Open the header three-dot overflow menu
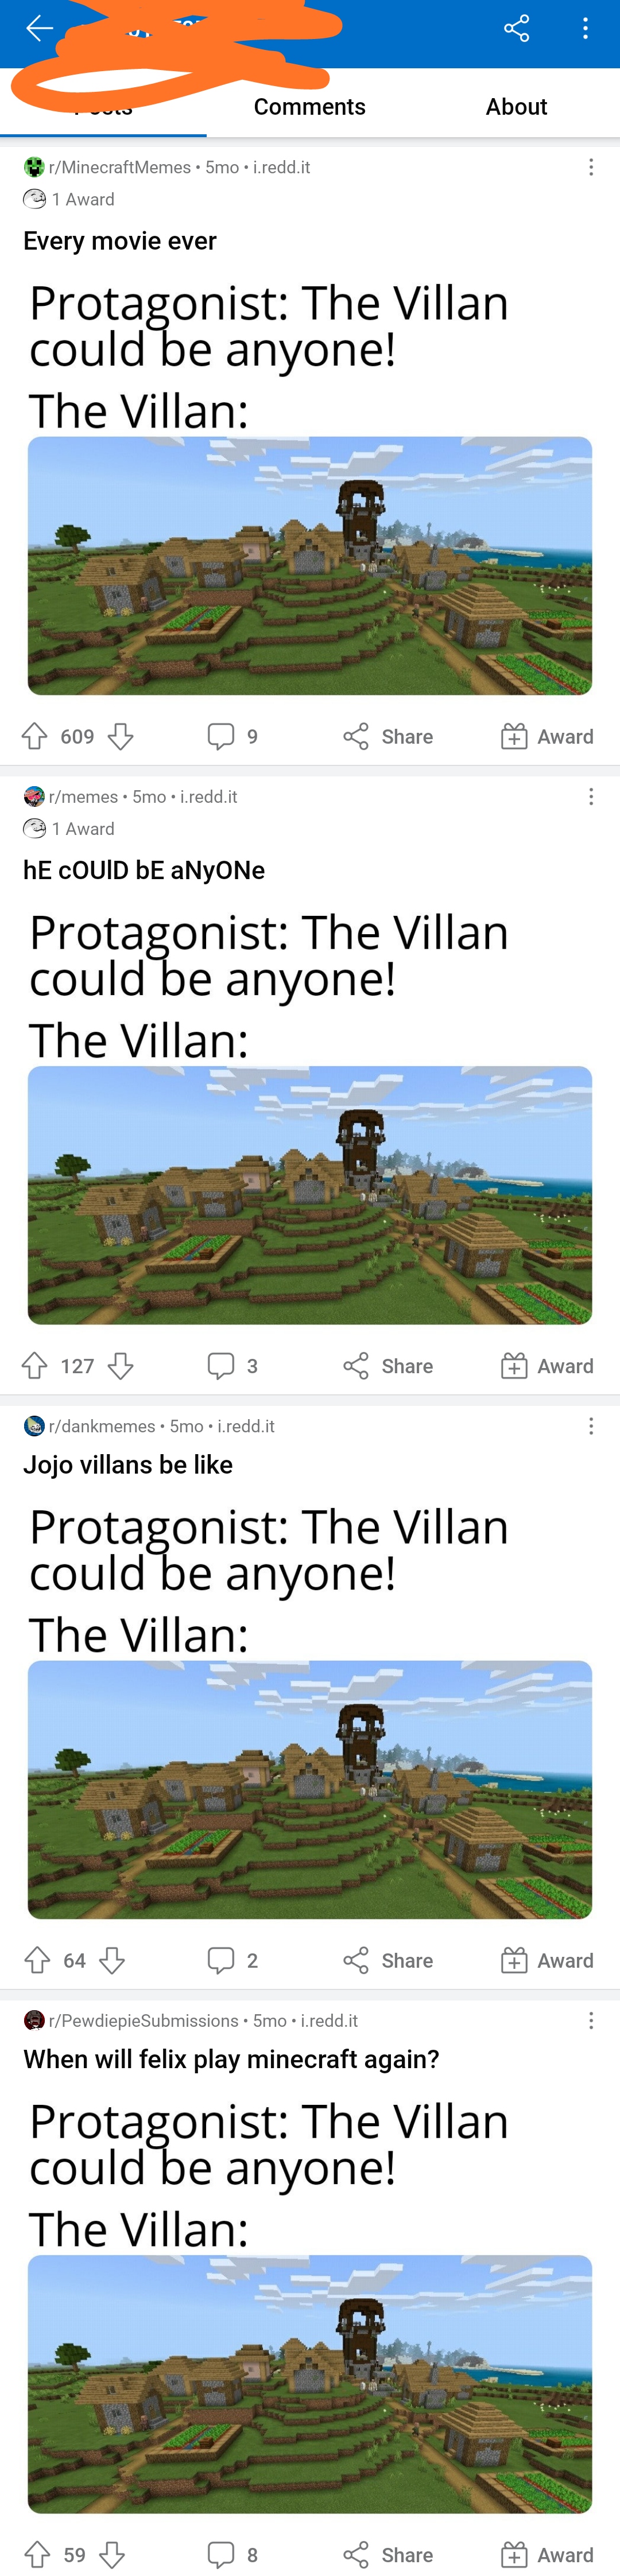 585,28
